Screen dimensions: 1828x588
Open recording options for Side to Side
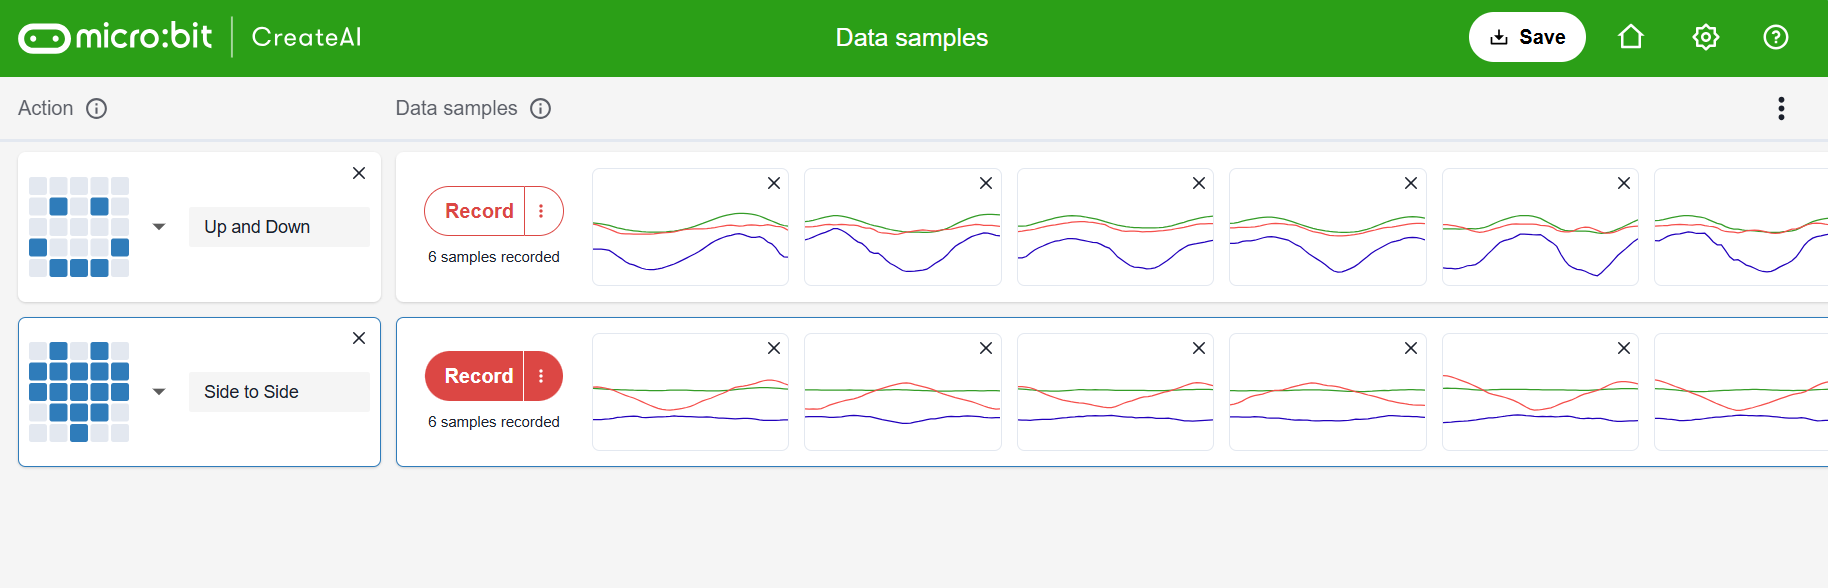(541, 376)
